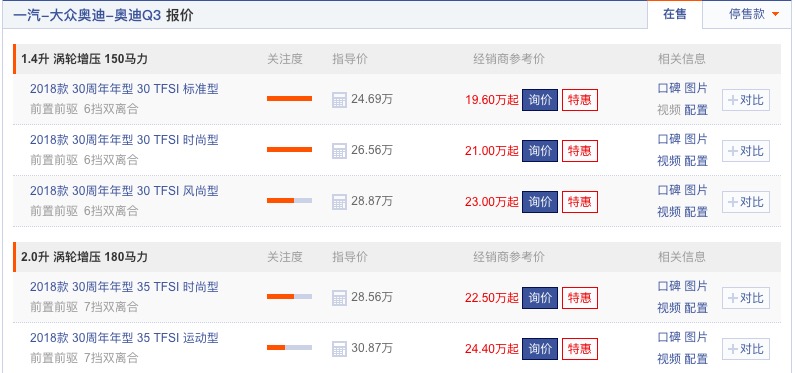
Task: Open 口碑 for 35 TFSI 时尚型
Action: (669, 286)
